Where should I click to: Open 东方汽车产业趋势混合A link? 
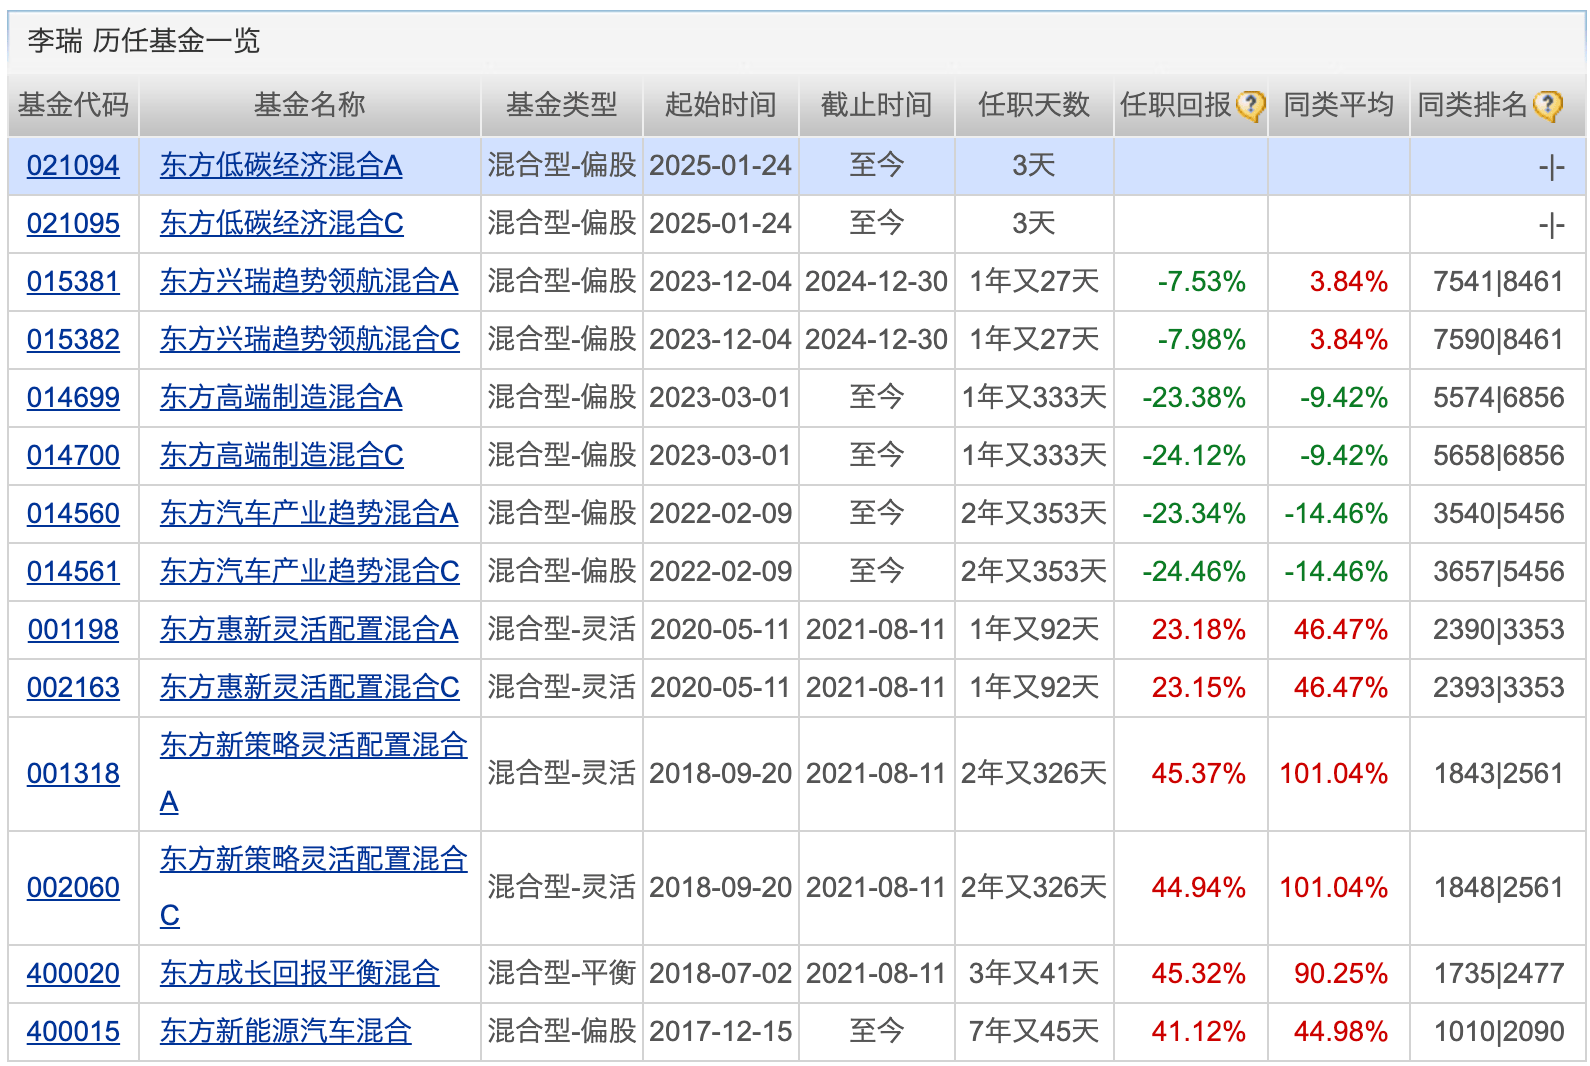coord(309,514)
